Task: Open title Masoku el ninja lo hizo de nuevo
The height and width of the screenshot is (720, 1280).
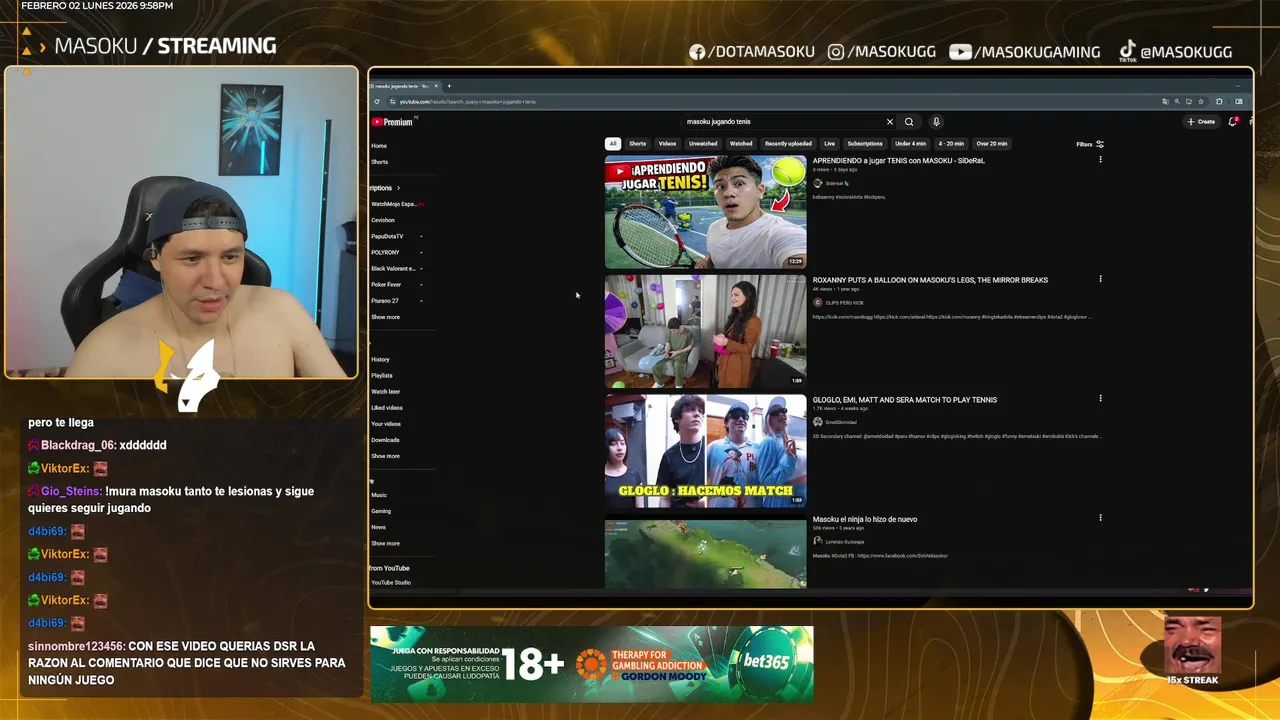Action: [x=865, y=519]
